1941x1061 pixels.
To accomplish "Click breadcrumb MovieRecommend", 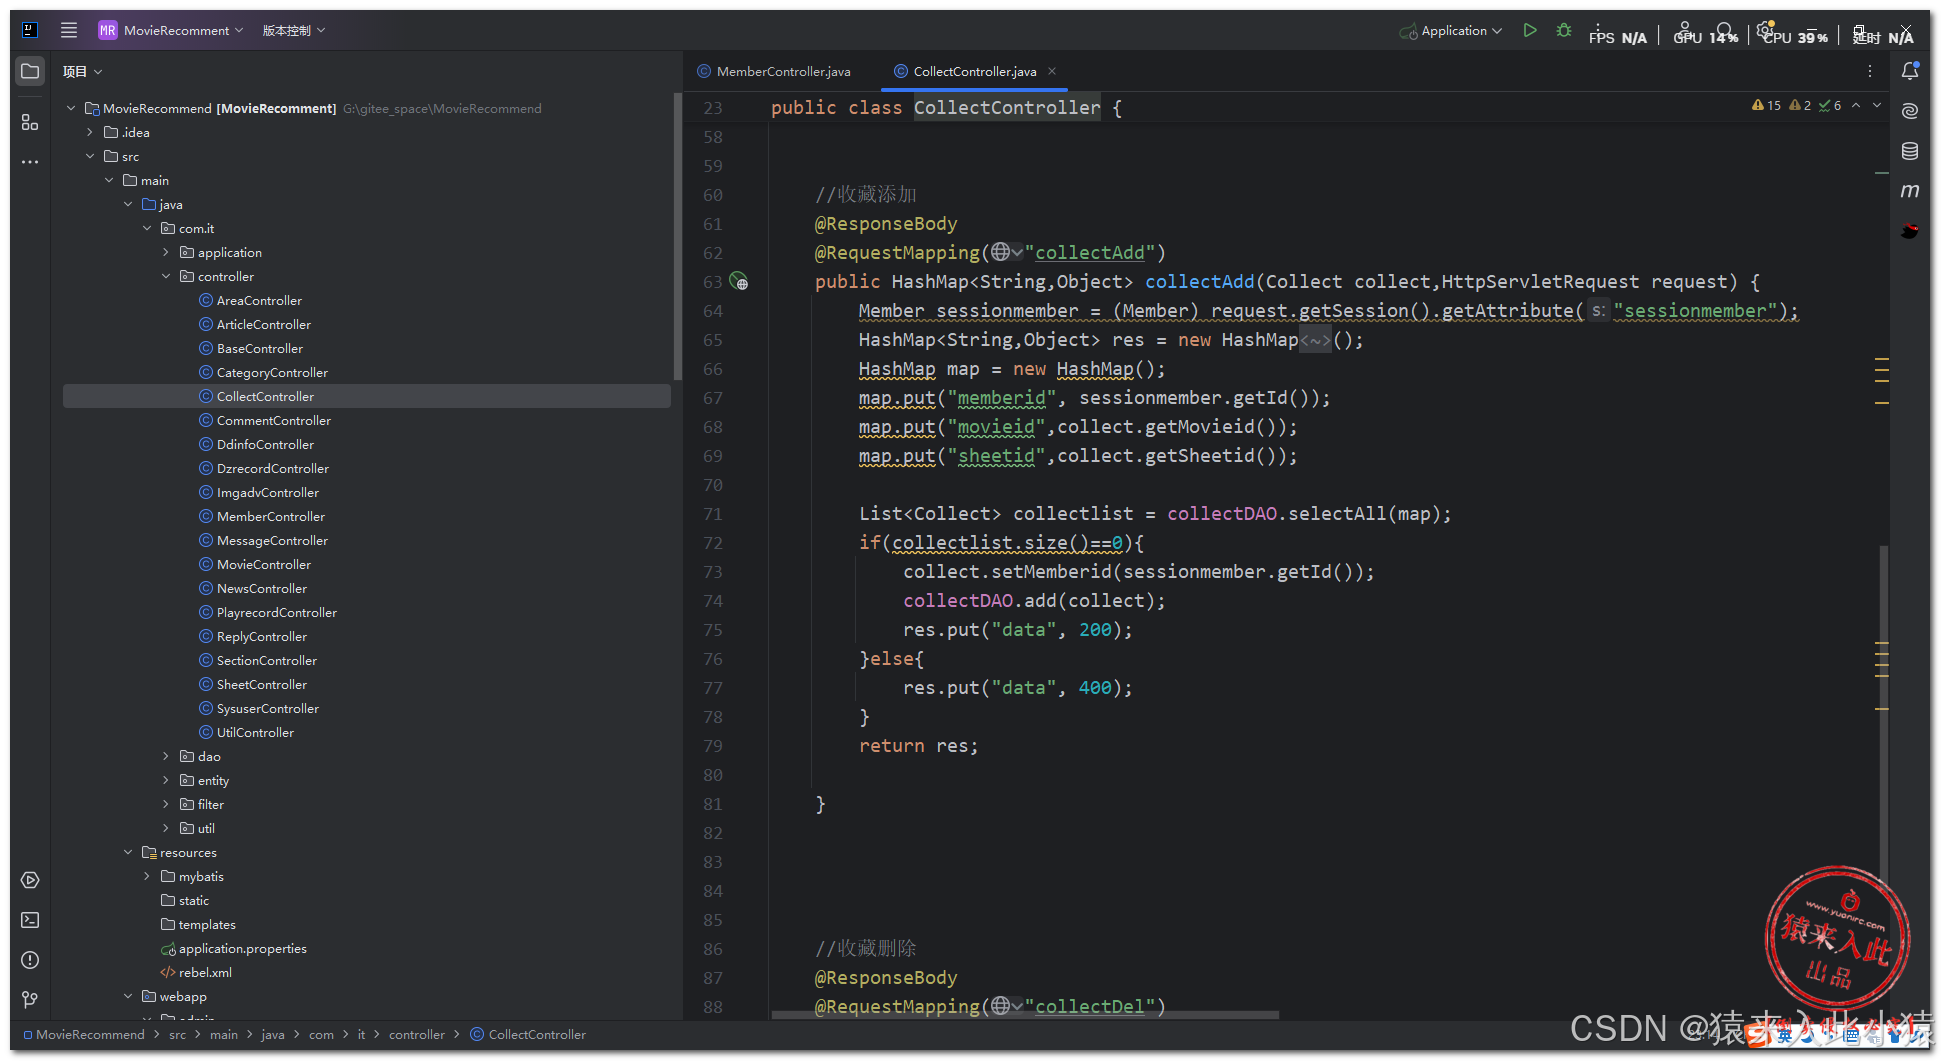I will pos(90,1034).
